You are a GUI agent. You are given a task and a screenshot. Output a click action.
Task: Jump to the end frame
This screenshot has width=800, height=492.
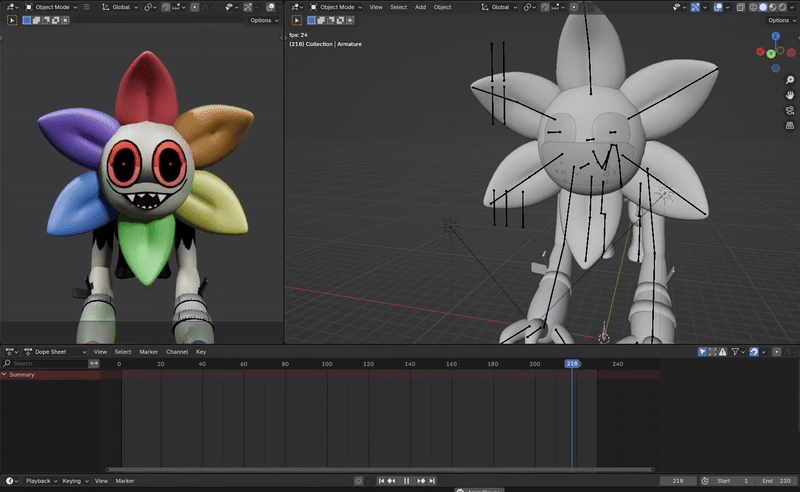432,481
